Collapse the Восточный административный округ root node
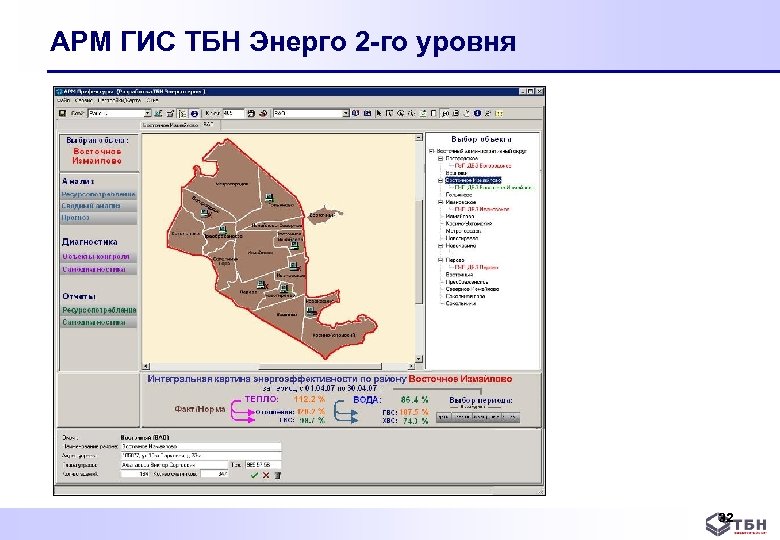 (x=432, y=151)
